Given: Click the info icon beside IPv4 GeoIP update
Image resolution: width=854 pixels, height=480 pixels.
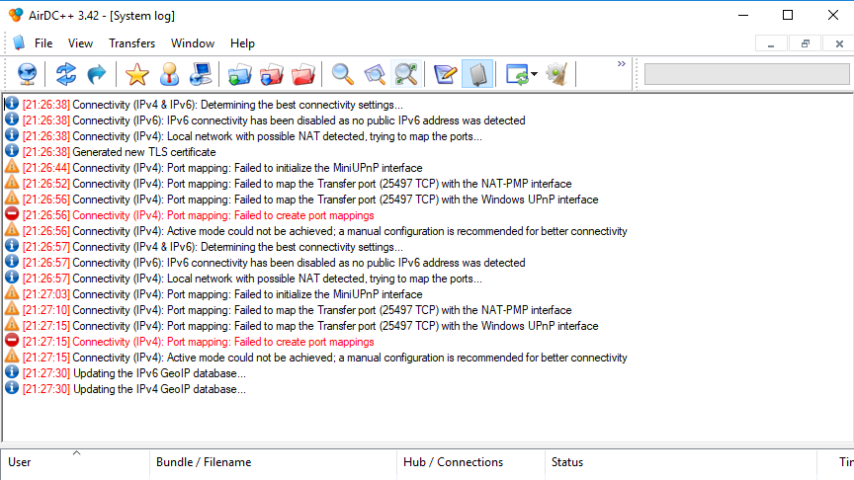Looking at the screenshot, I should 12,388.
